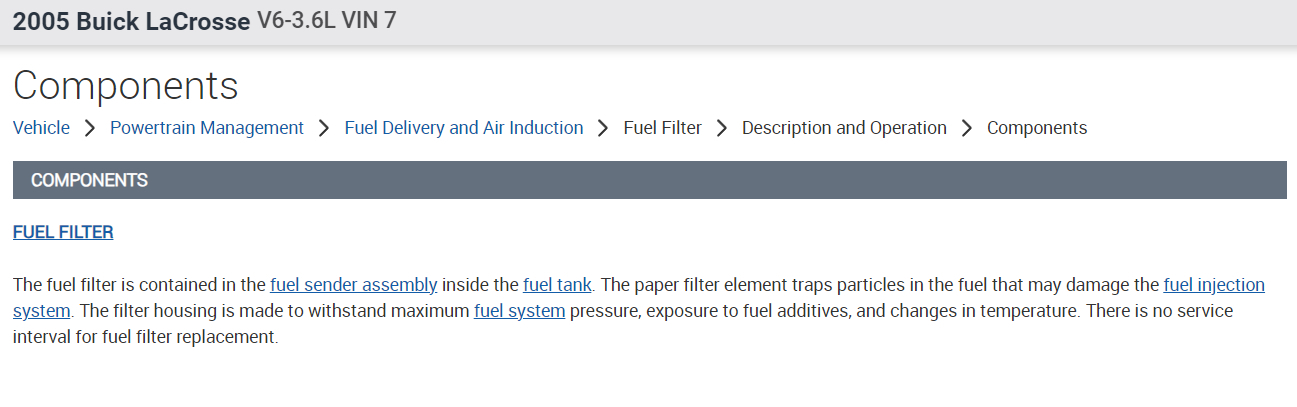Go to Fuel Delivery and Air Induction
Image resolution: width=1297 pixels, height=407 pixels.
coord(464,128)
